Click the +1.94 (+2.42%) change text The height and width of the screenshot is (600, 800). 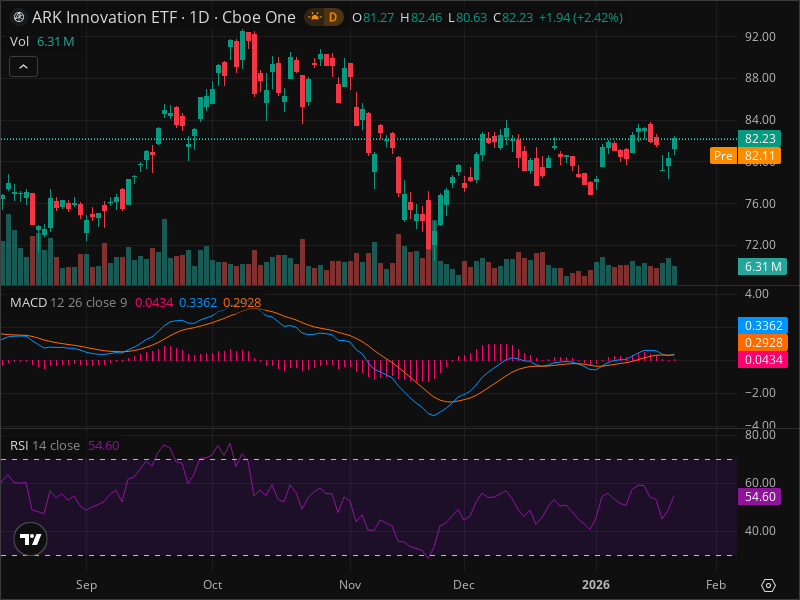pos(581,17)
